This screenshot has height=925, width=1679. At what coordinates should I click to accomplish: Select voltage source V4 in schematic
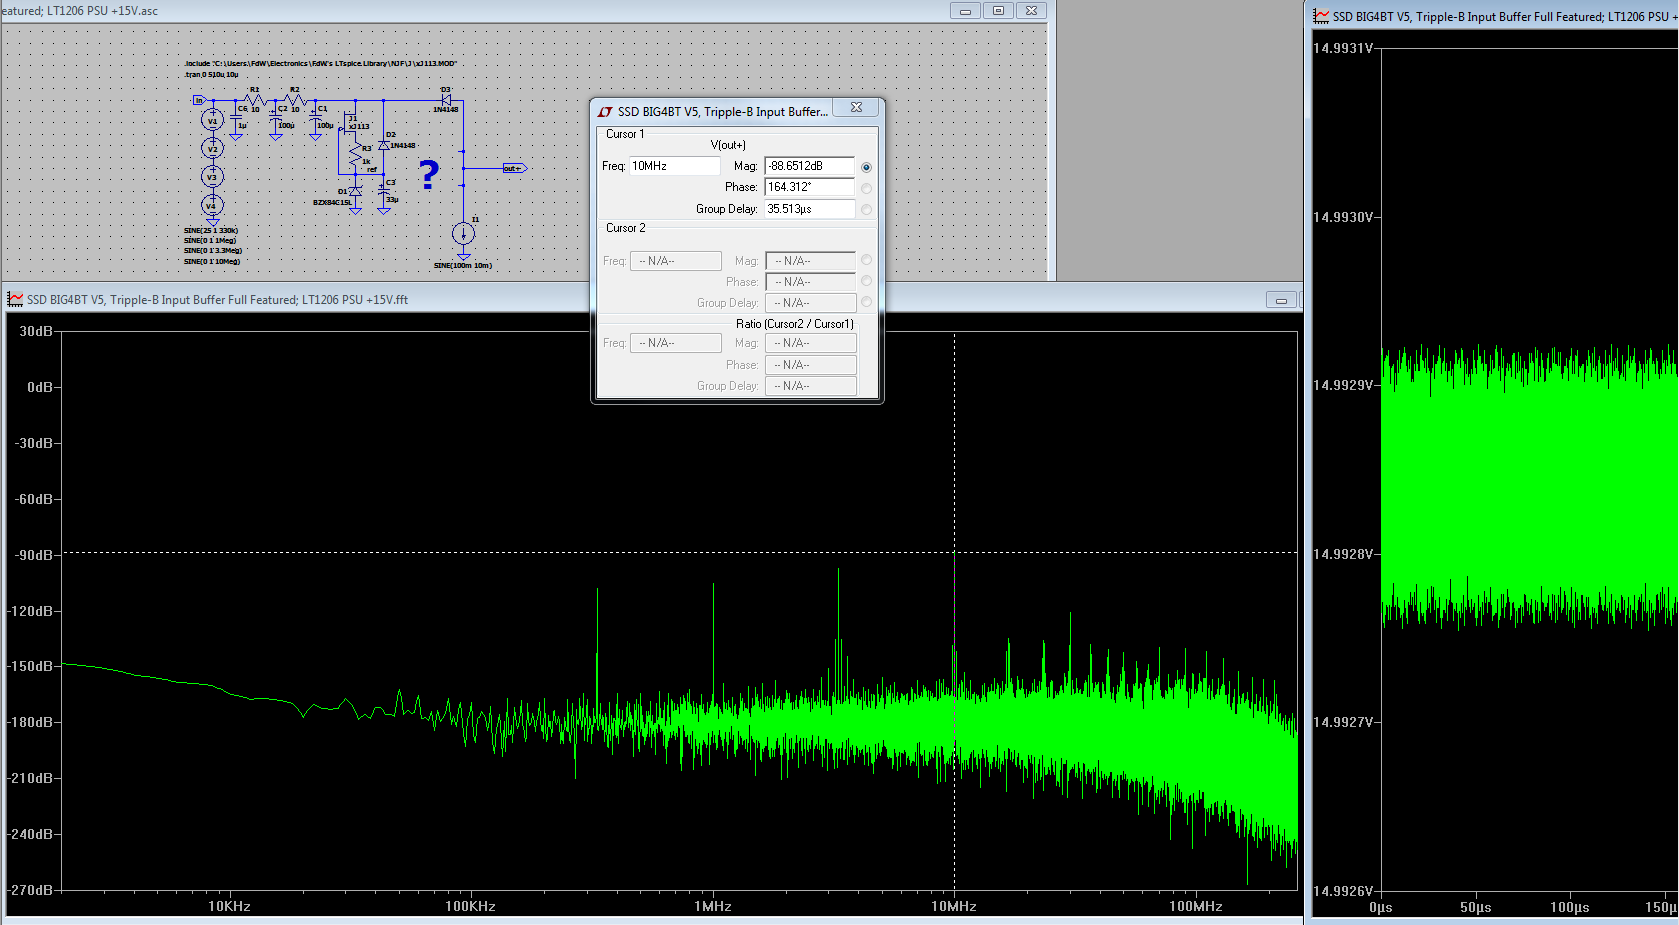pos(212,205)
